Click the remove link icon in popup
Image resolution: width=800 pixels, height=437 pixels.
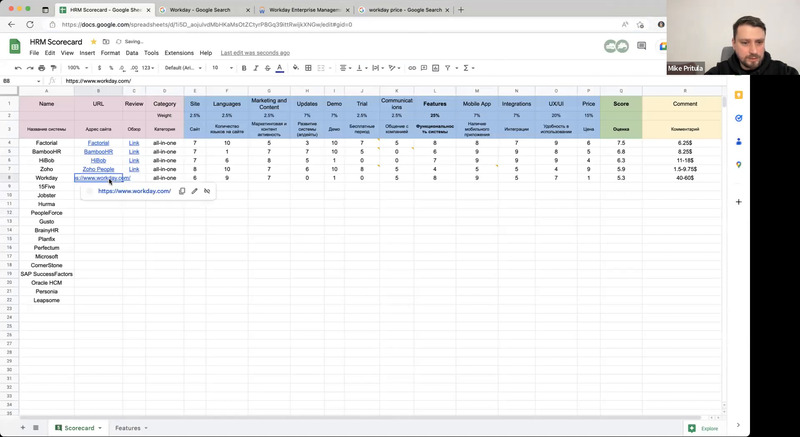pos(207,191)
